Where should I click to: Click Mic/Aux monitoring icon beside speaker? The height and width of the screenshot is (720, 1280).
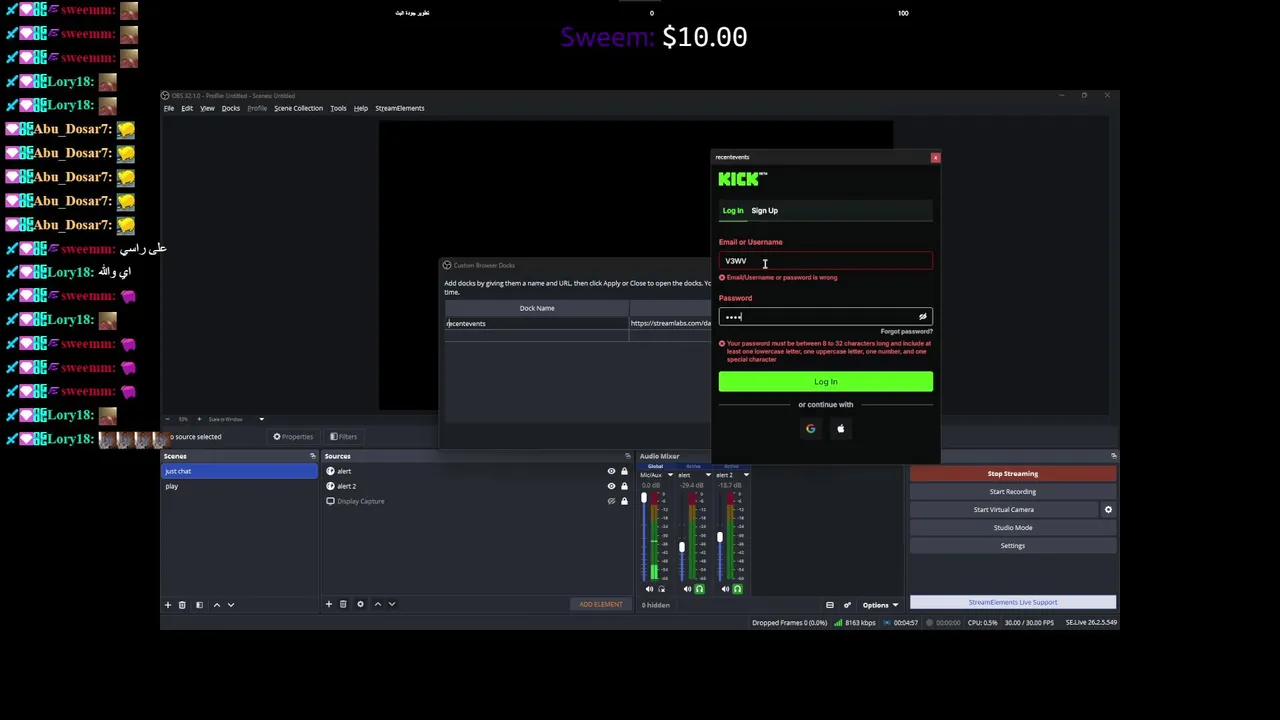(x=661, y=589)
